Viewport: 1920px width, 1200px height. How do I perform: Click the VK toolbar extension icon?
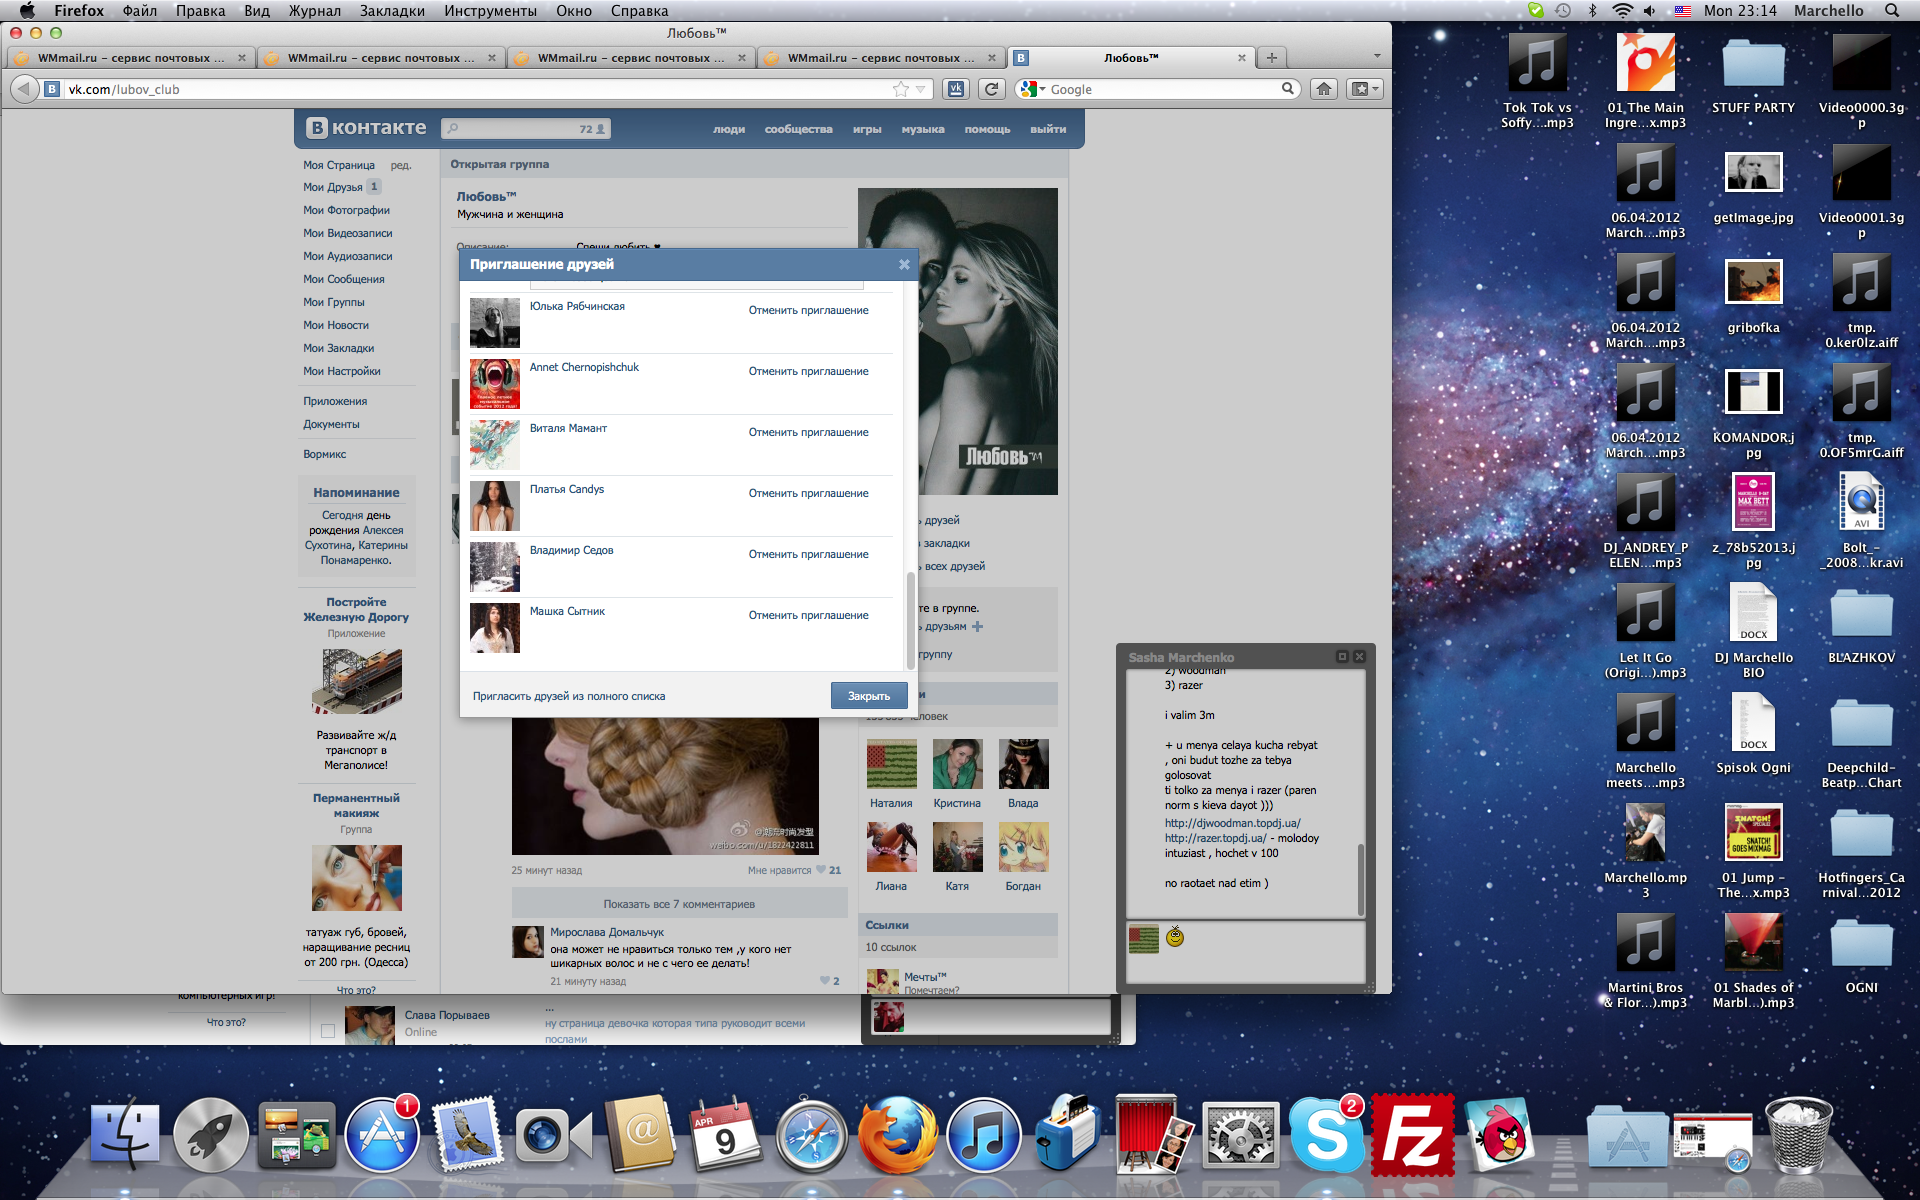pyautogui.click(x=956, y=89)
